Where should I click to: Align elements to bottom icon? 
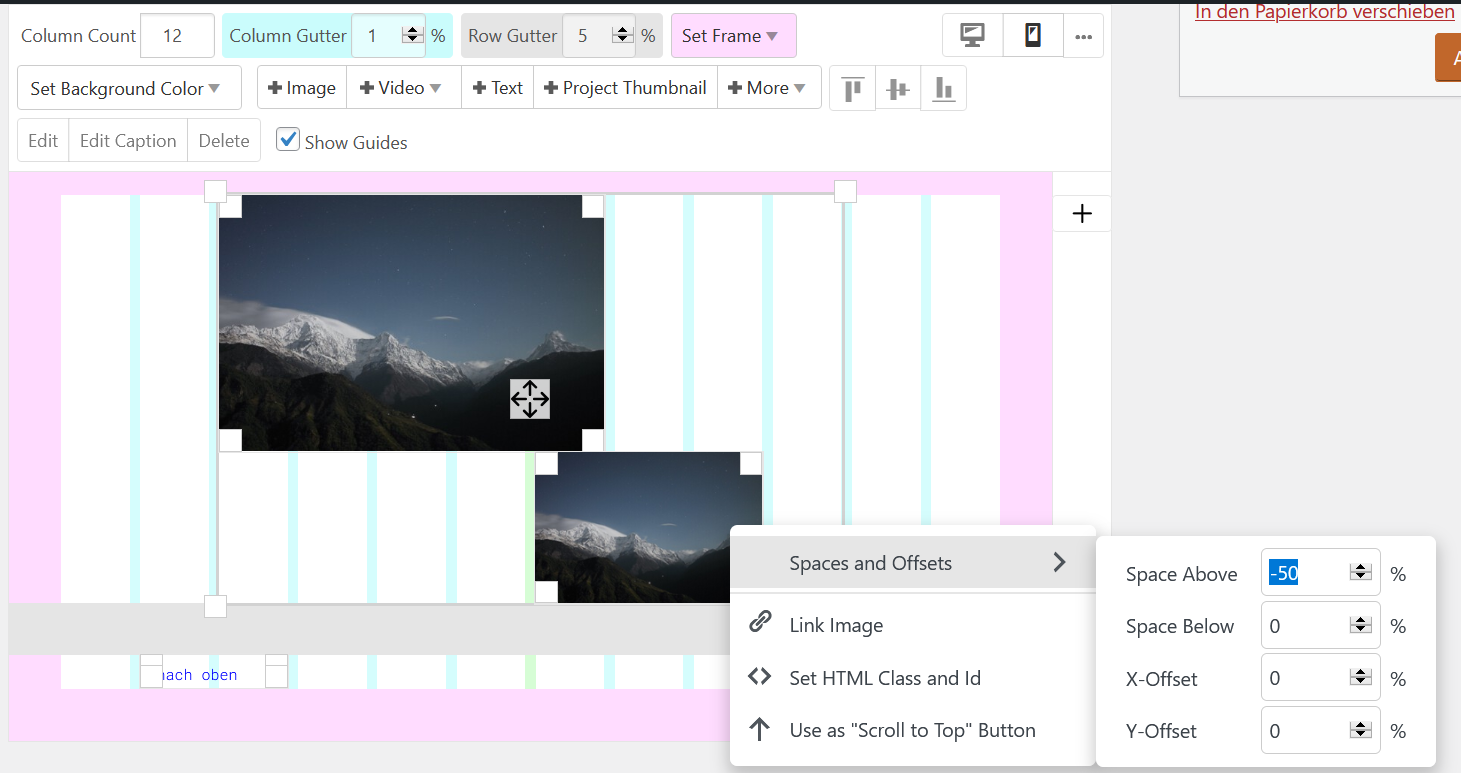tap(943, 89)
